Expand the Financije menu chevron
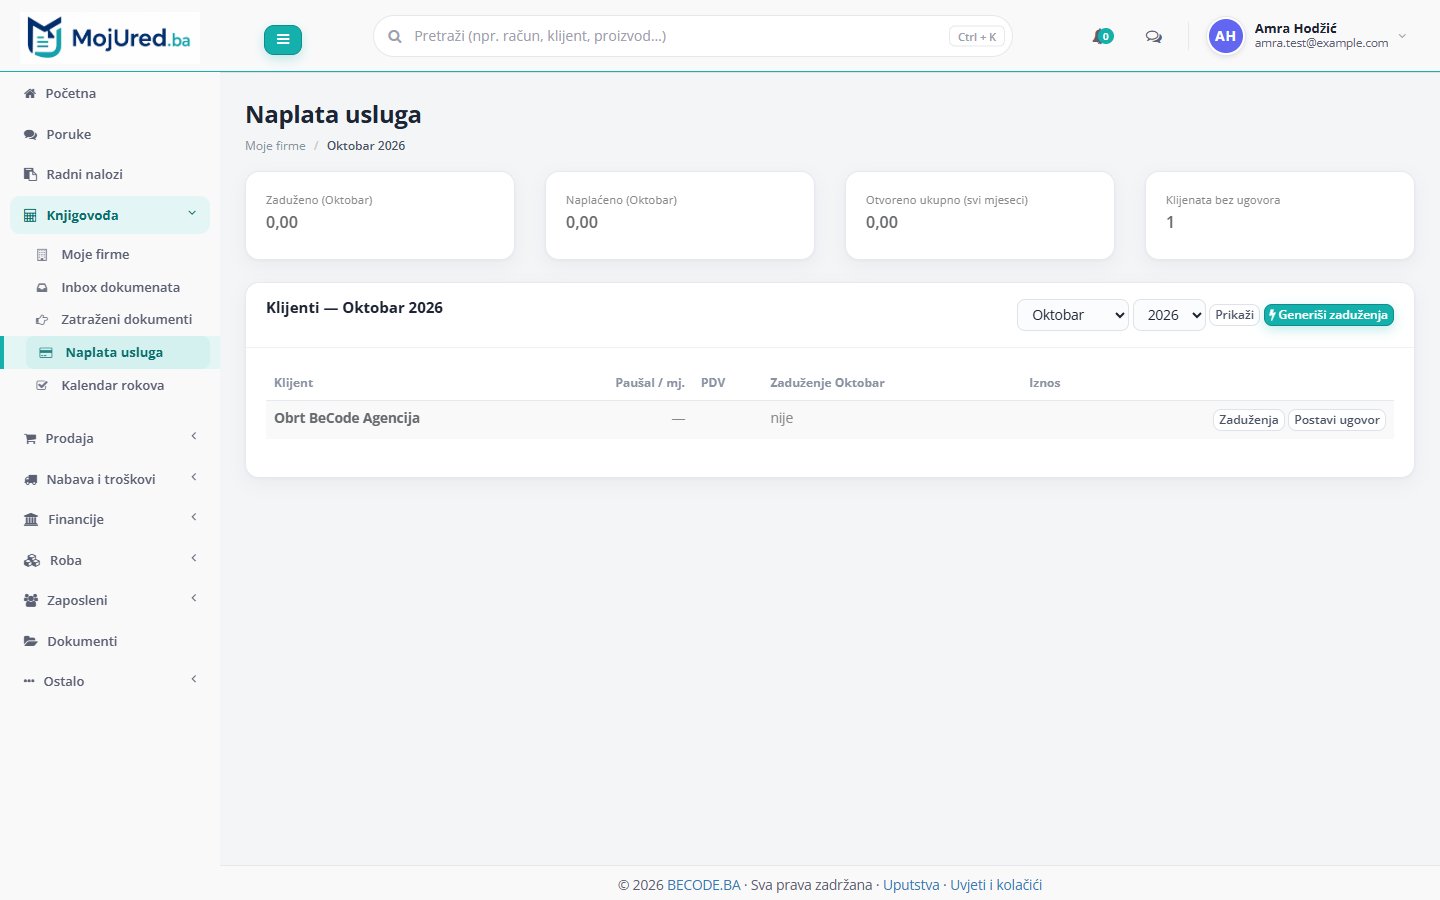1440x900 pixels. 194,517
